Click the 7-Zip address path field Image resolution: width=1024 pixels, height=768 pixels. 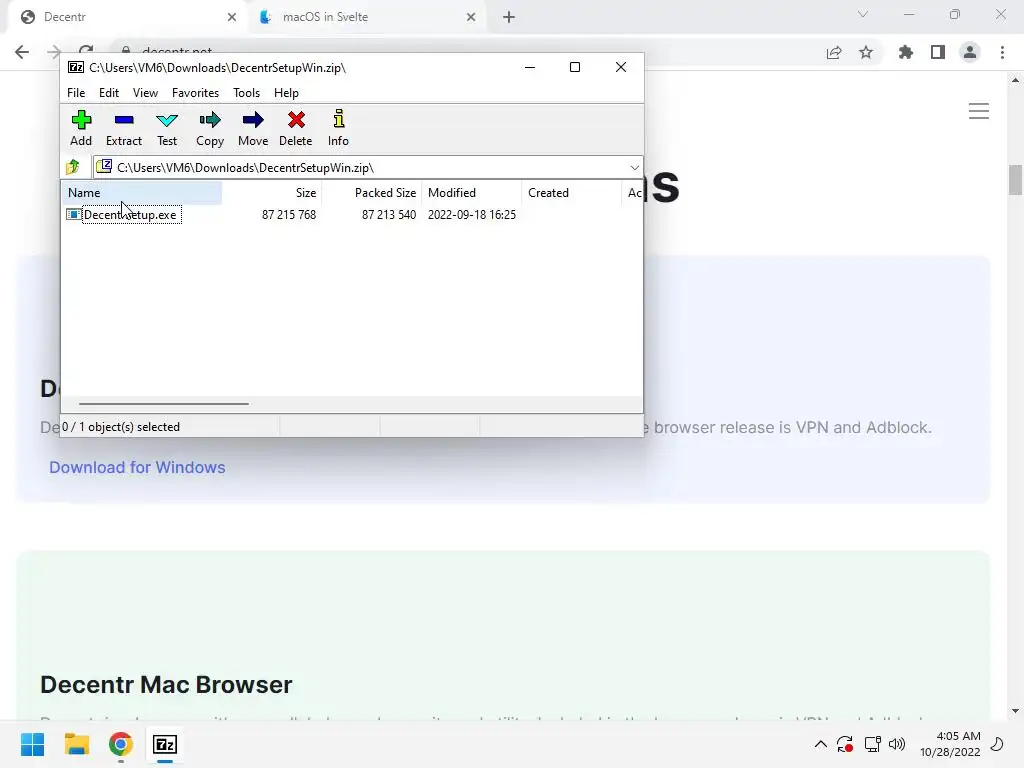tap(368, 168)
